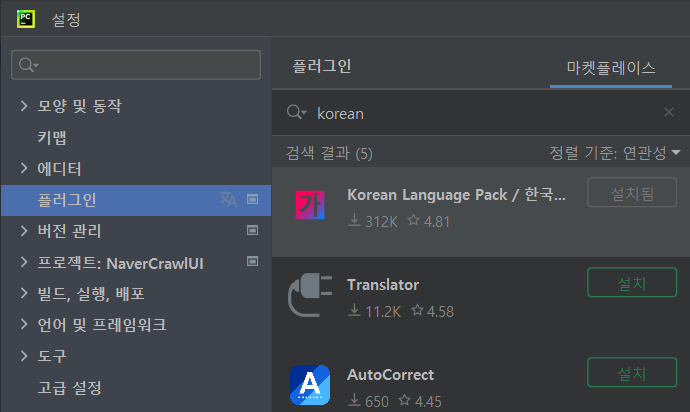Expand the 언어 및 프레임워크 section

tap(24, 324)
